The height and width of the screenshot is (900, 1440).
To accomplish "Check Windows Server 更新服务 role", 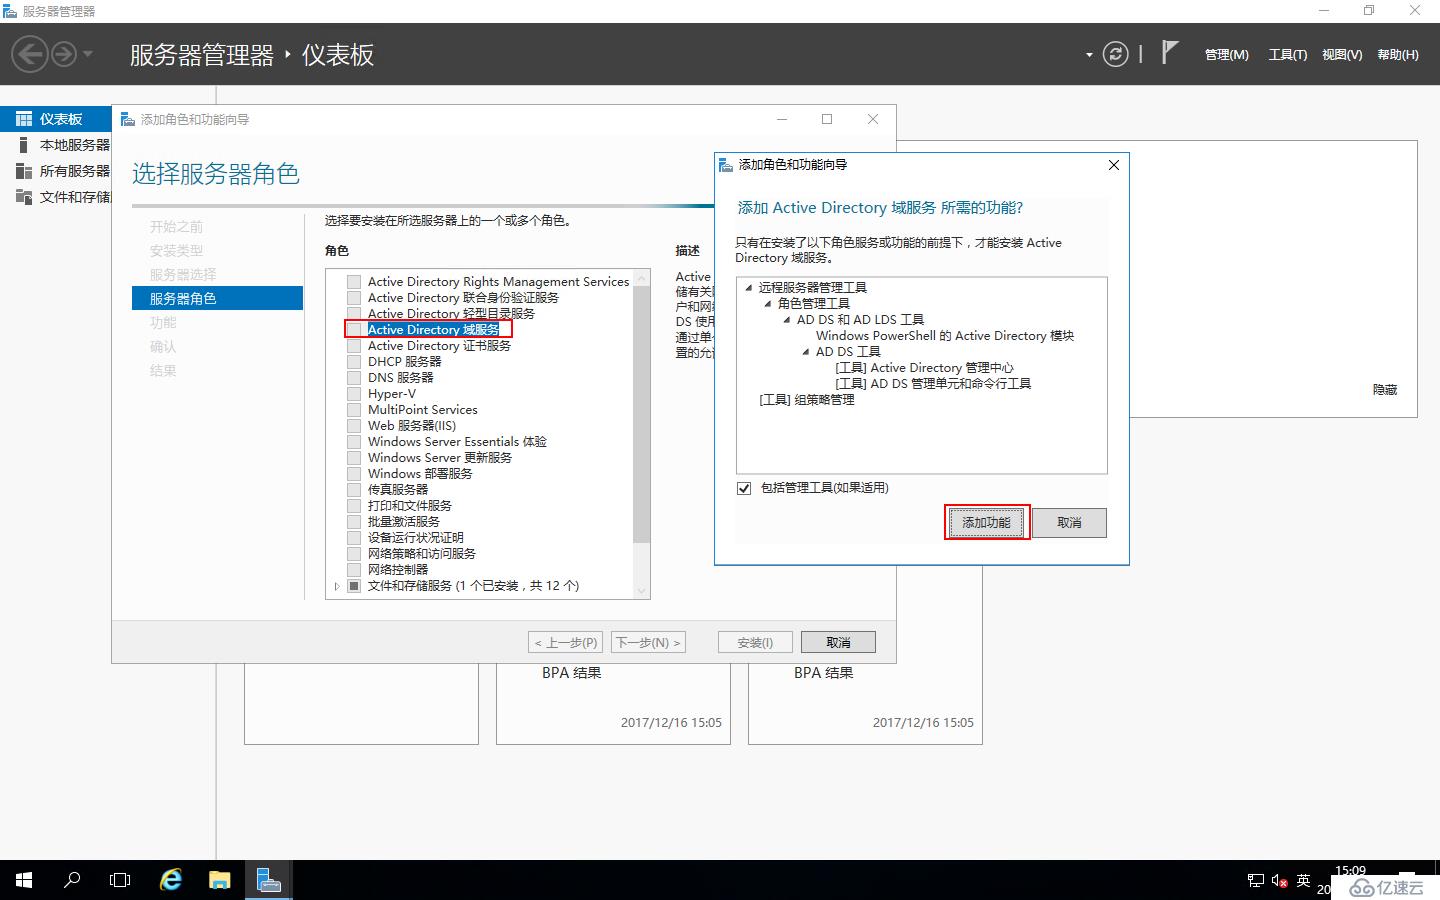I will tap(354, 458).
